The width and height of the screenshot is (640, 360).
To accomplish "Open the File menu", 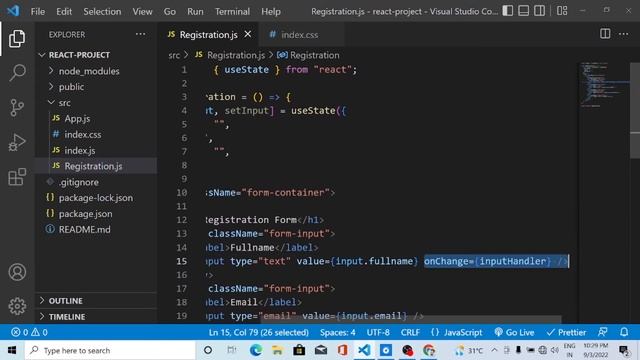I will pos(38,11).
